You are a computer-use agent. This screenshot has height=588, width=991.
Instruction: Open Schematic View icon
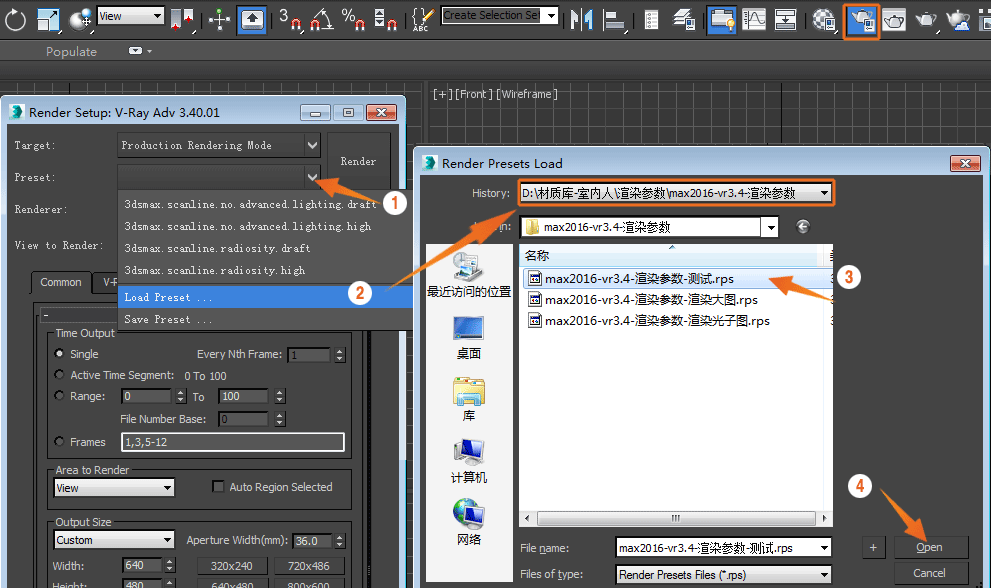pyautogui.click(x=785, y=20)
